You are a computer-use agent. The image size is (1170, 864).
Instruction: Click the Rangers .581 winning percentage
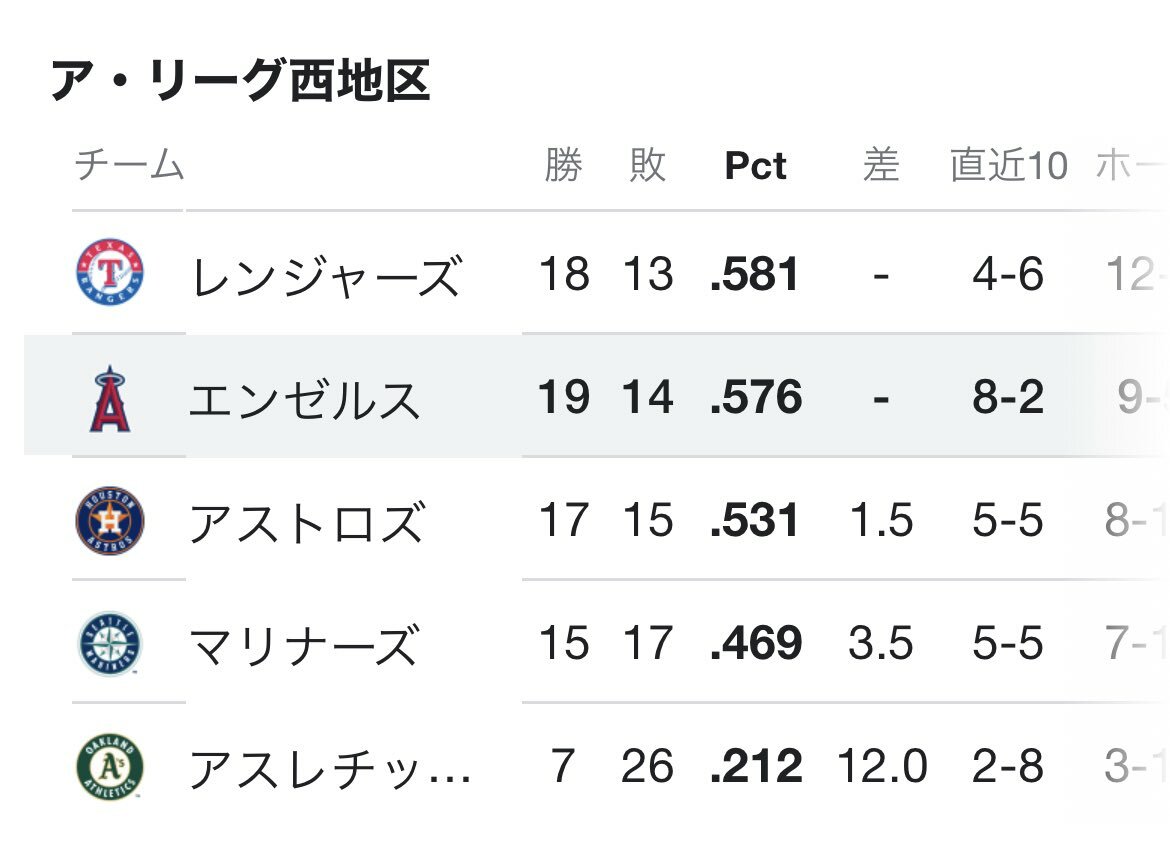coord(755,274)
